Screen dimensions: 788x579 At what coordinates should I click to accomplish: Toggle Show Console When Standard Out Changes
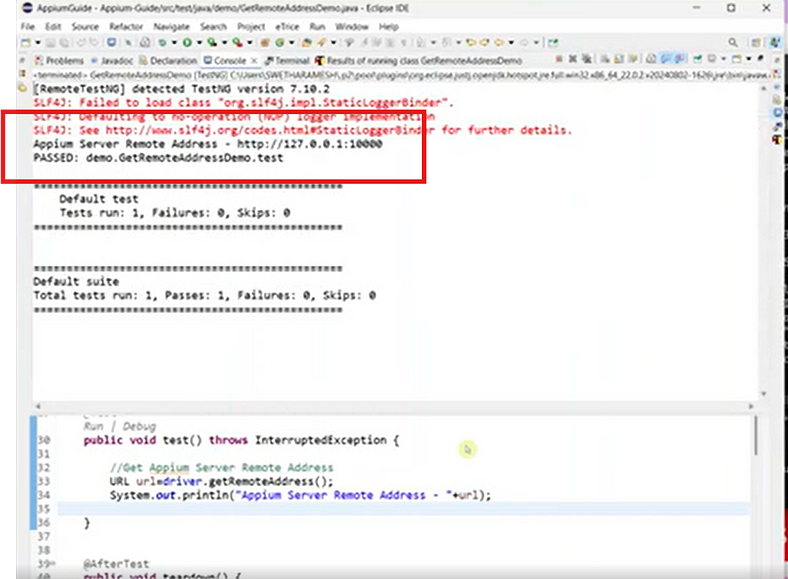[664, 59]
